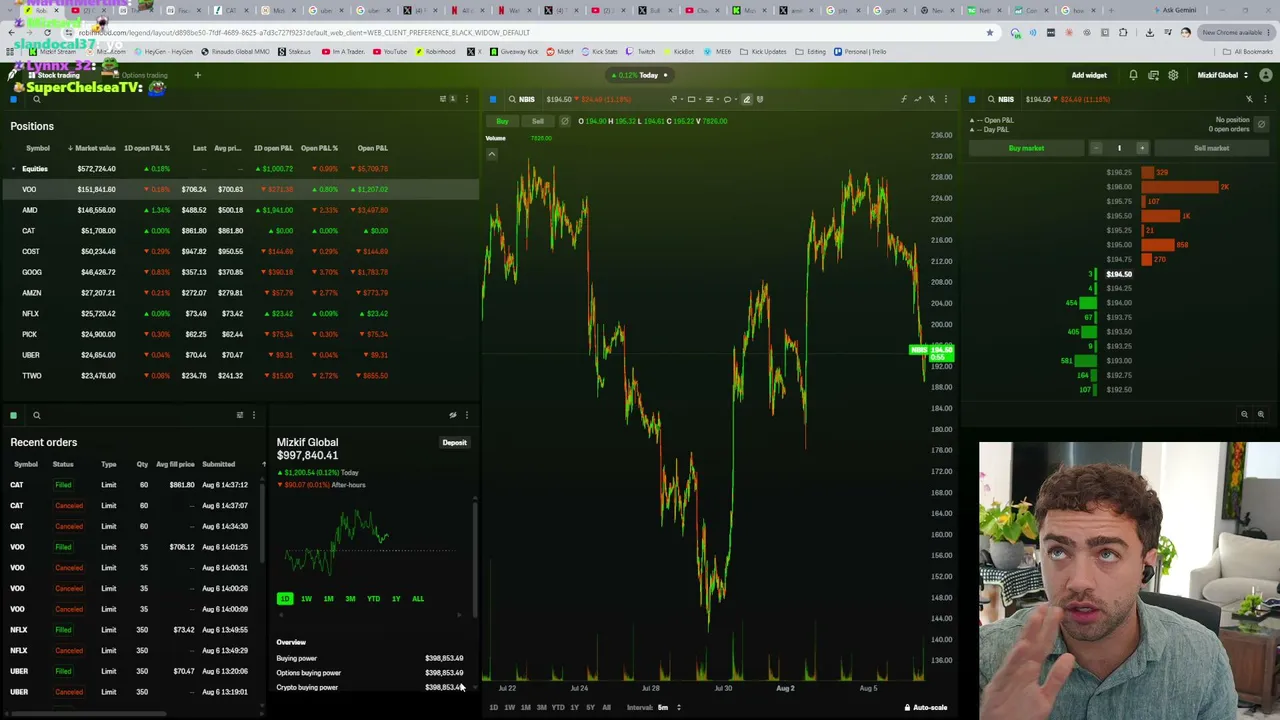Click the chart Buy button
This screenshot has width=1280, height=720.
(x=502, y=121)
